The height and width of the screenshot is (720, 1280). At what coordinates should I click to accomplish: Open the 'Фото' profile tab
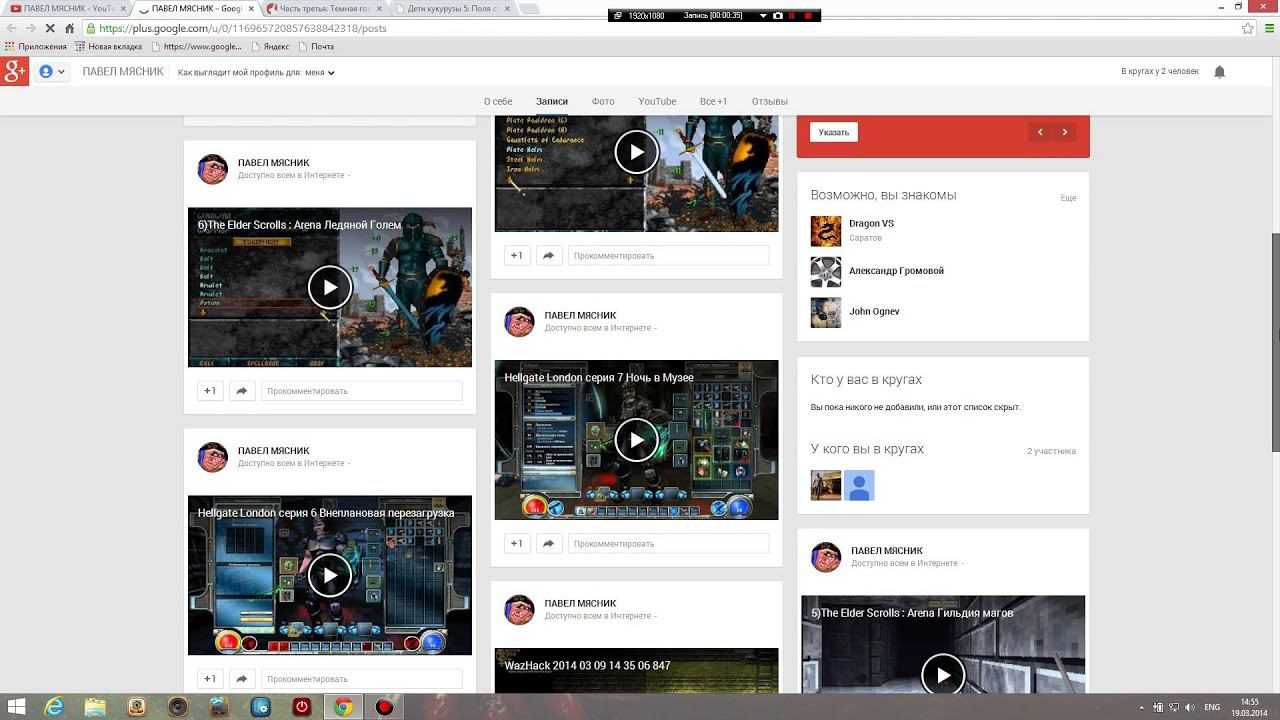tap(603, 101)
